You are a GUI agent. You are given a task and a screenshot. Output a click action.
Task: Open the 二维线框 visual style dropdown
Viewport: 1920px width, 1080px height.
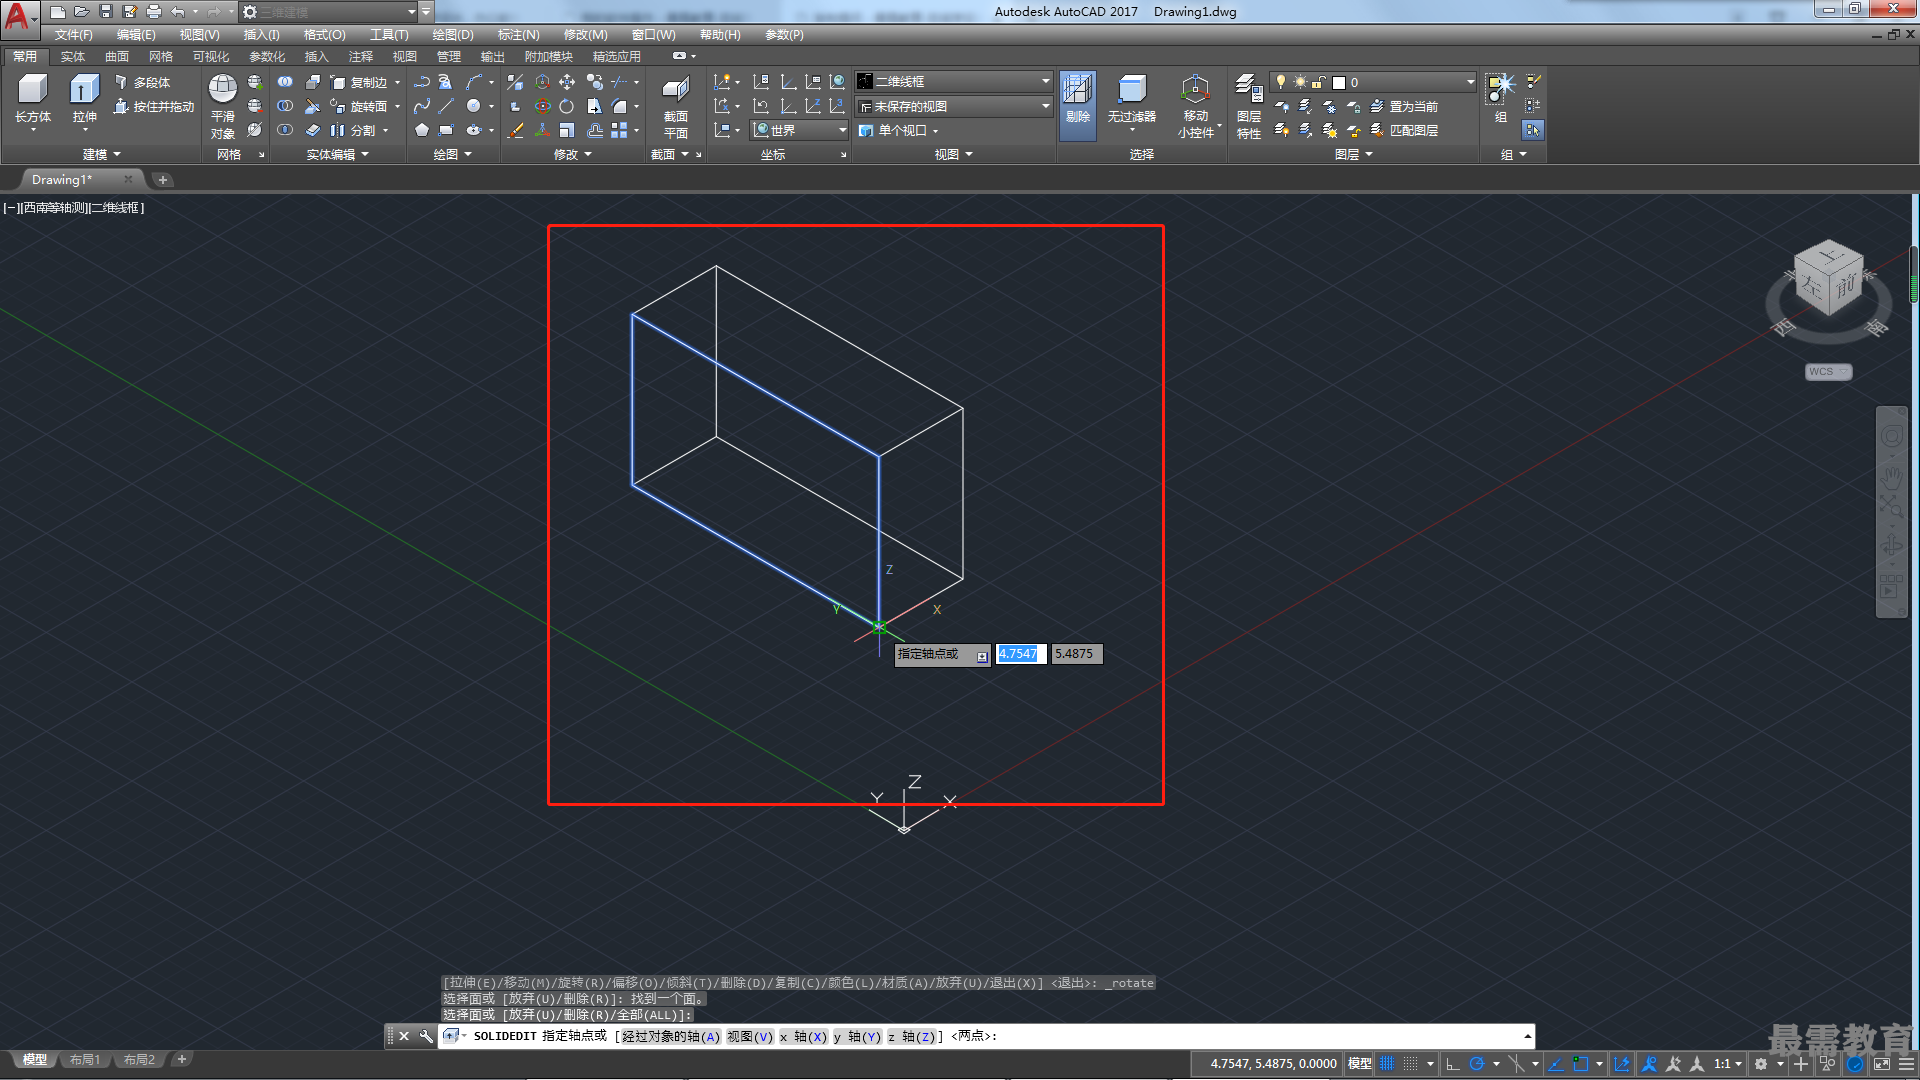[x=954, y=81]
